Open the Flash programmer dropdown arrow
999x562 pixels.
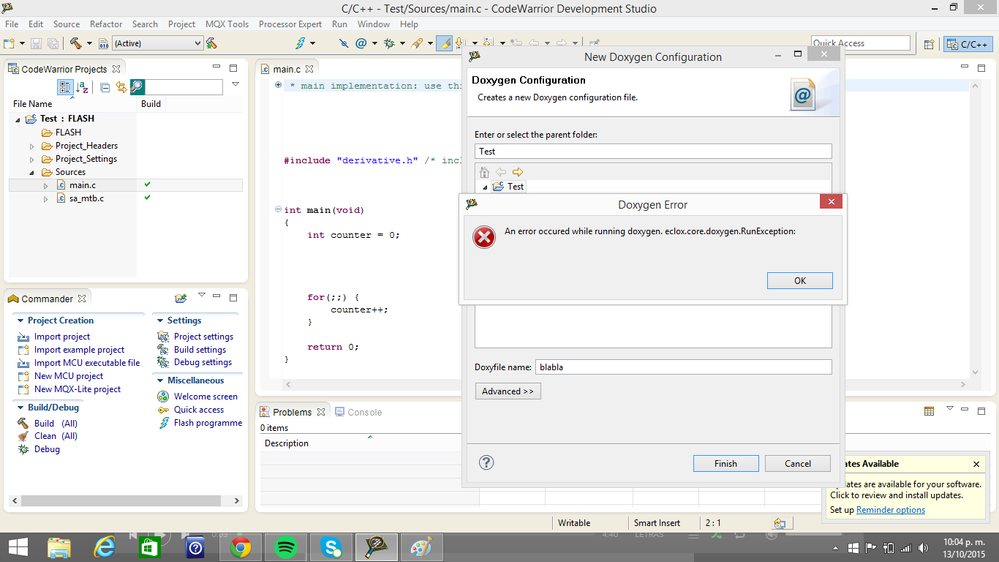click(312, 43)
